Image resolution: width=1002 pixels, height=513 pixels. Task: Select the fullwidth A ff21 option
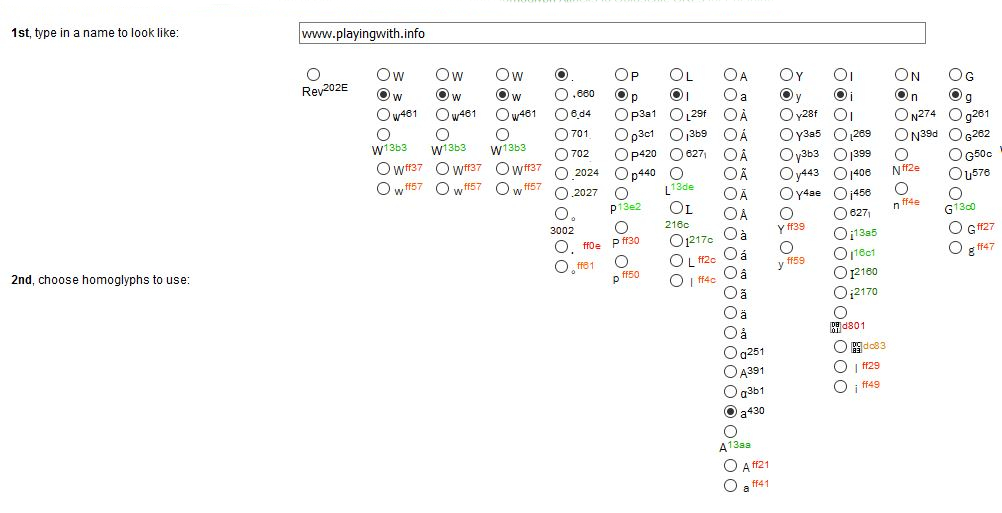(730, 466)
